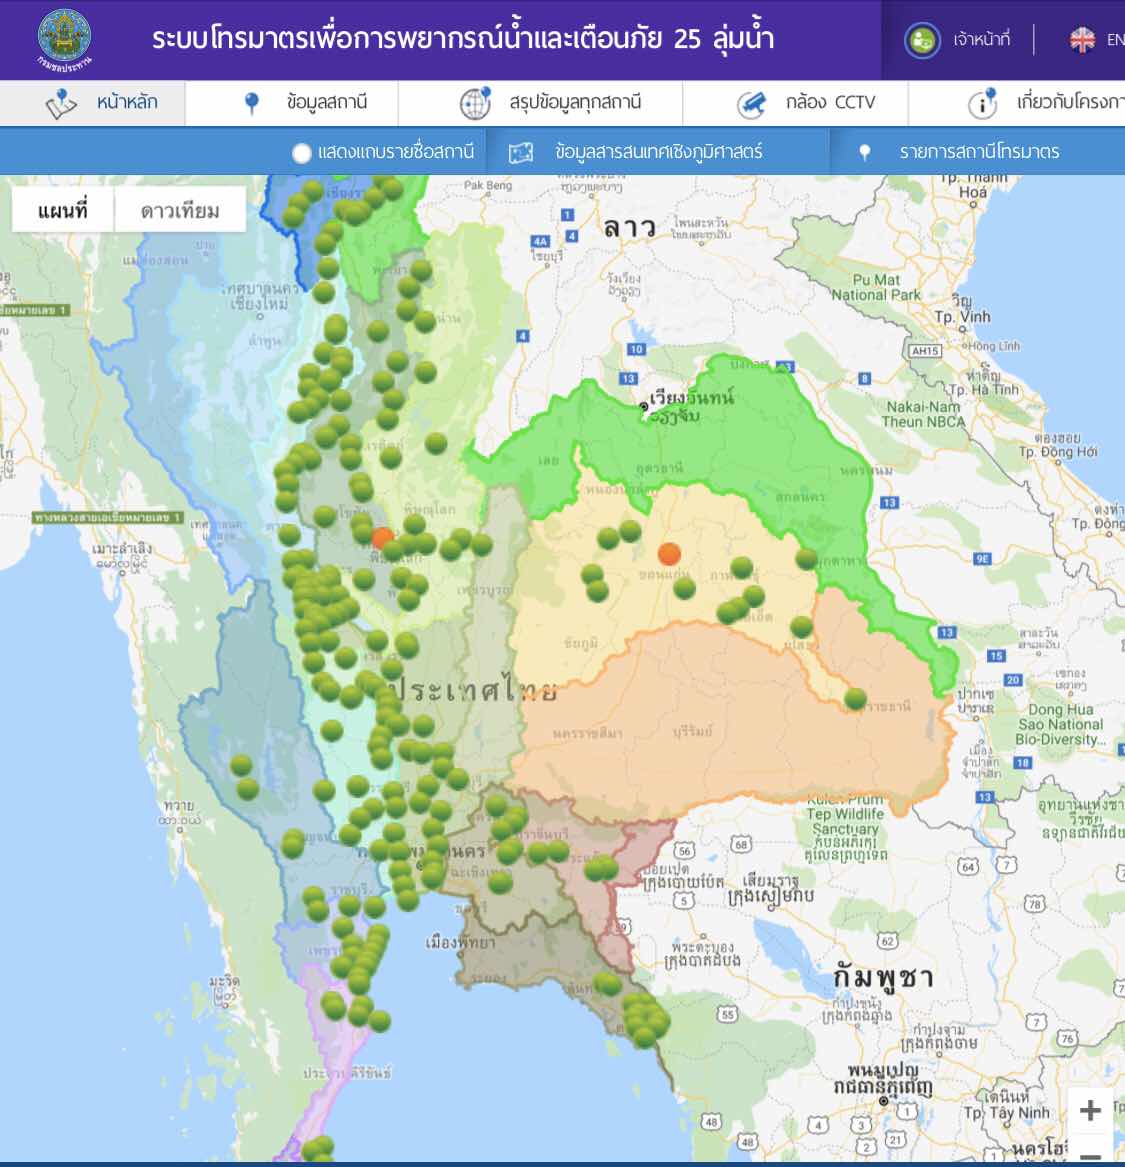The width and height of the screenshot is (1125, 1167).
Task: Open the สรุปข้อมูลทุกสถานี tab
Action: coord(540,103)
